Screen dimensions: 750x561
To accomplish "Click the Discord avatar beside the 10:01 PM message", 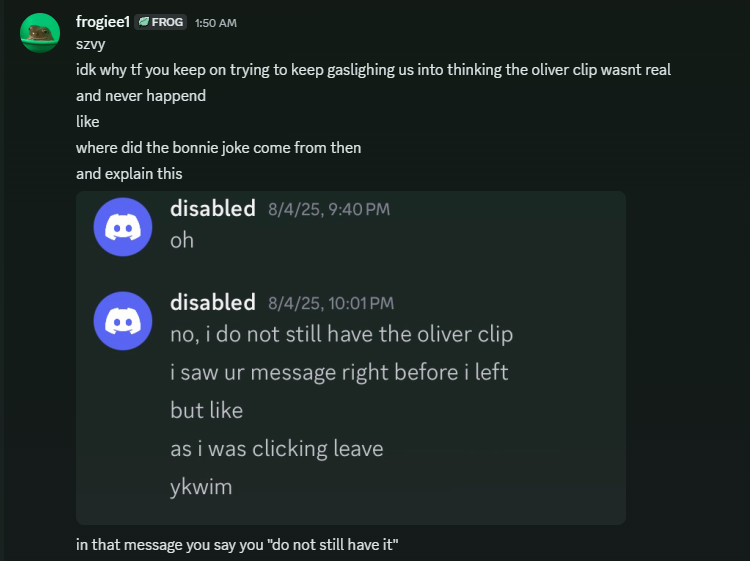I will (122, 320).
